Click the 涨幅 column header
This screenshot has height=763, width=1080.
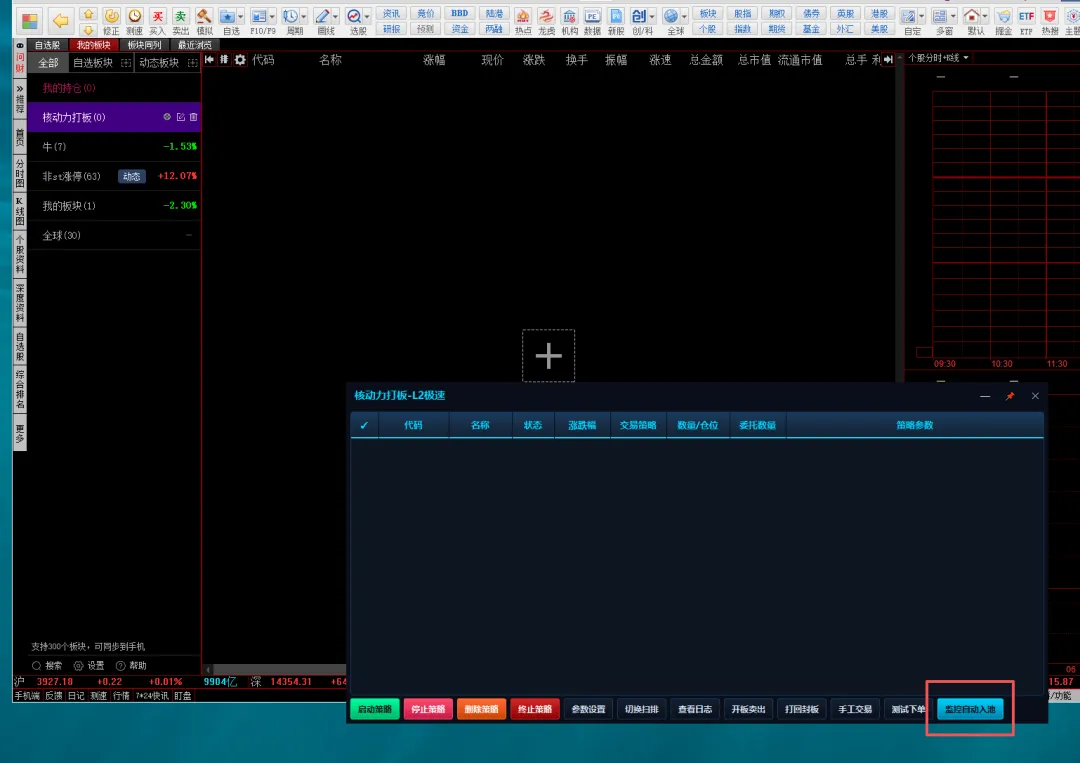434,60
